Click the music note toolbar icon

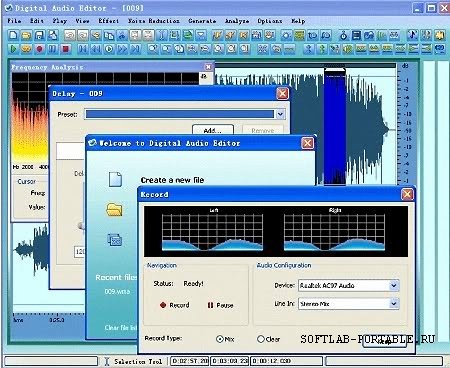coord(413,35)
